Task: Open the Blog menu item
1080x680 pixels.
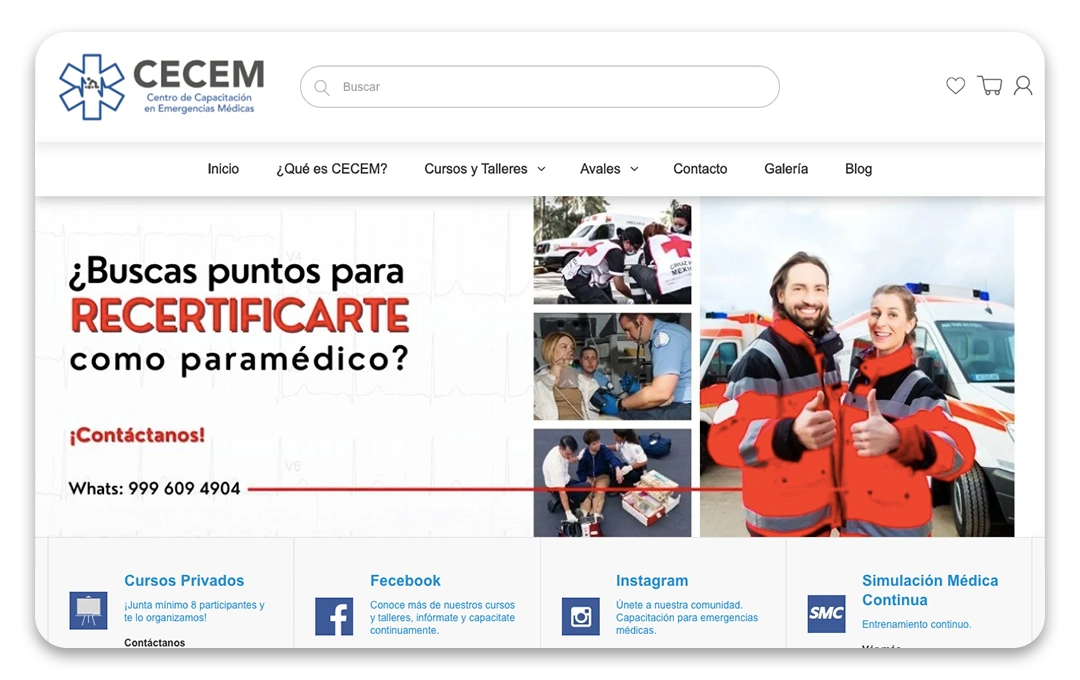Action: pos(858,169)
